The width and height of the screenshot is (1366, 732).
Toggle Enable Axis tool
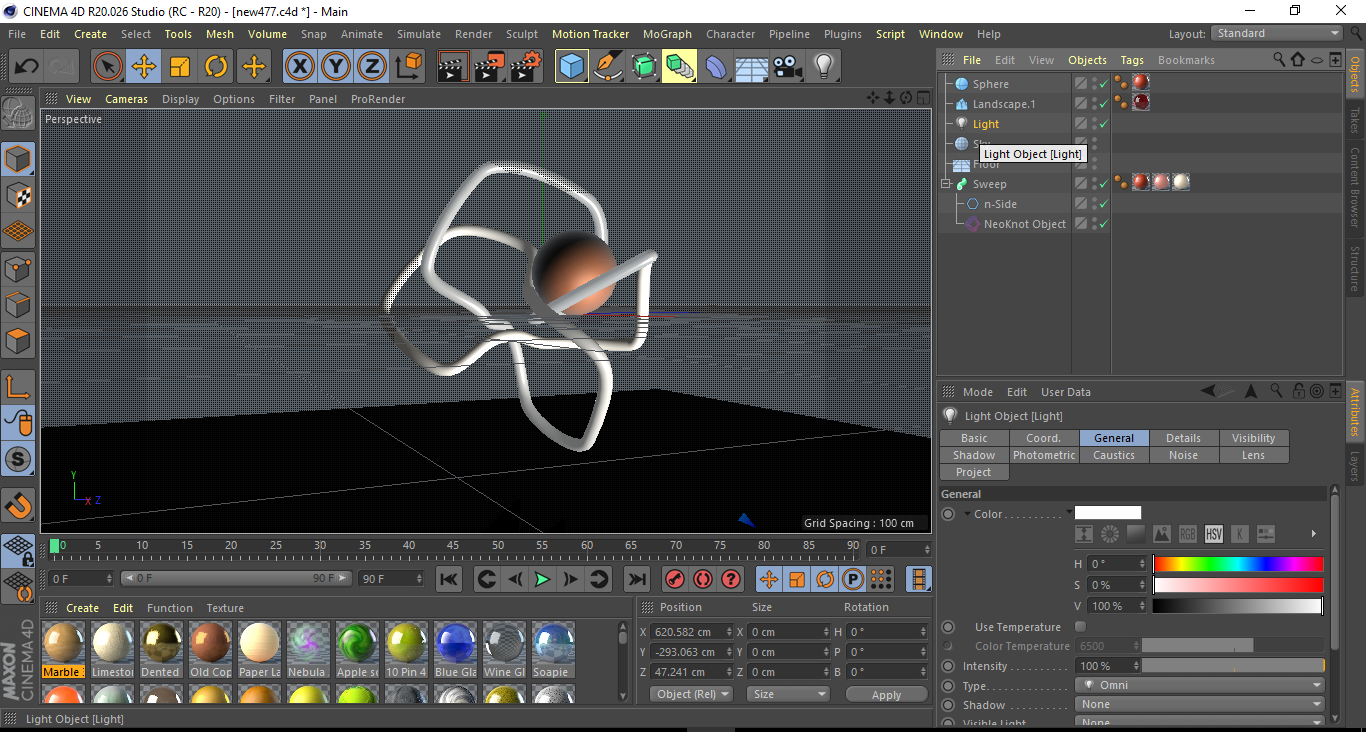tap(18, 386)
